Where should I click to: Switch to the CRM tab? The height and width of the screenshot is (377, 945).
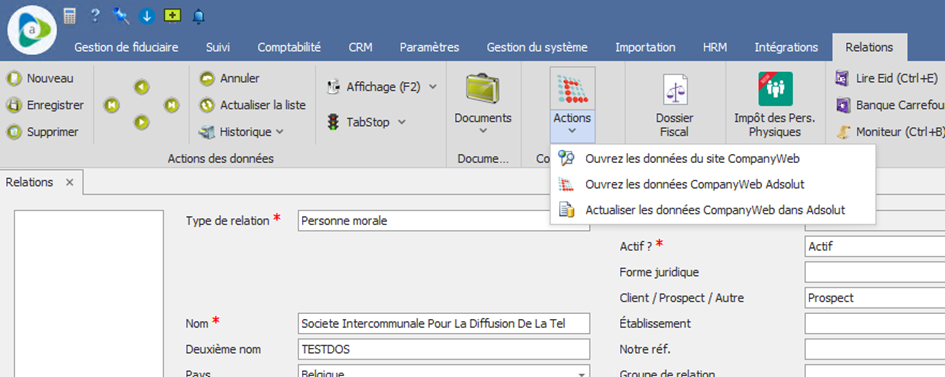[x=360, y=47]
